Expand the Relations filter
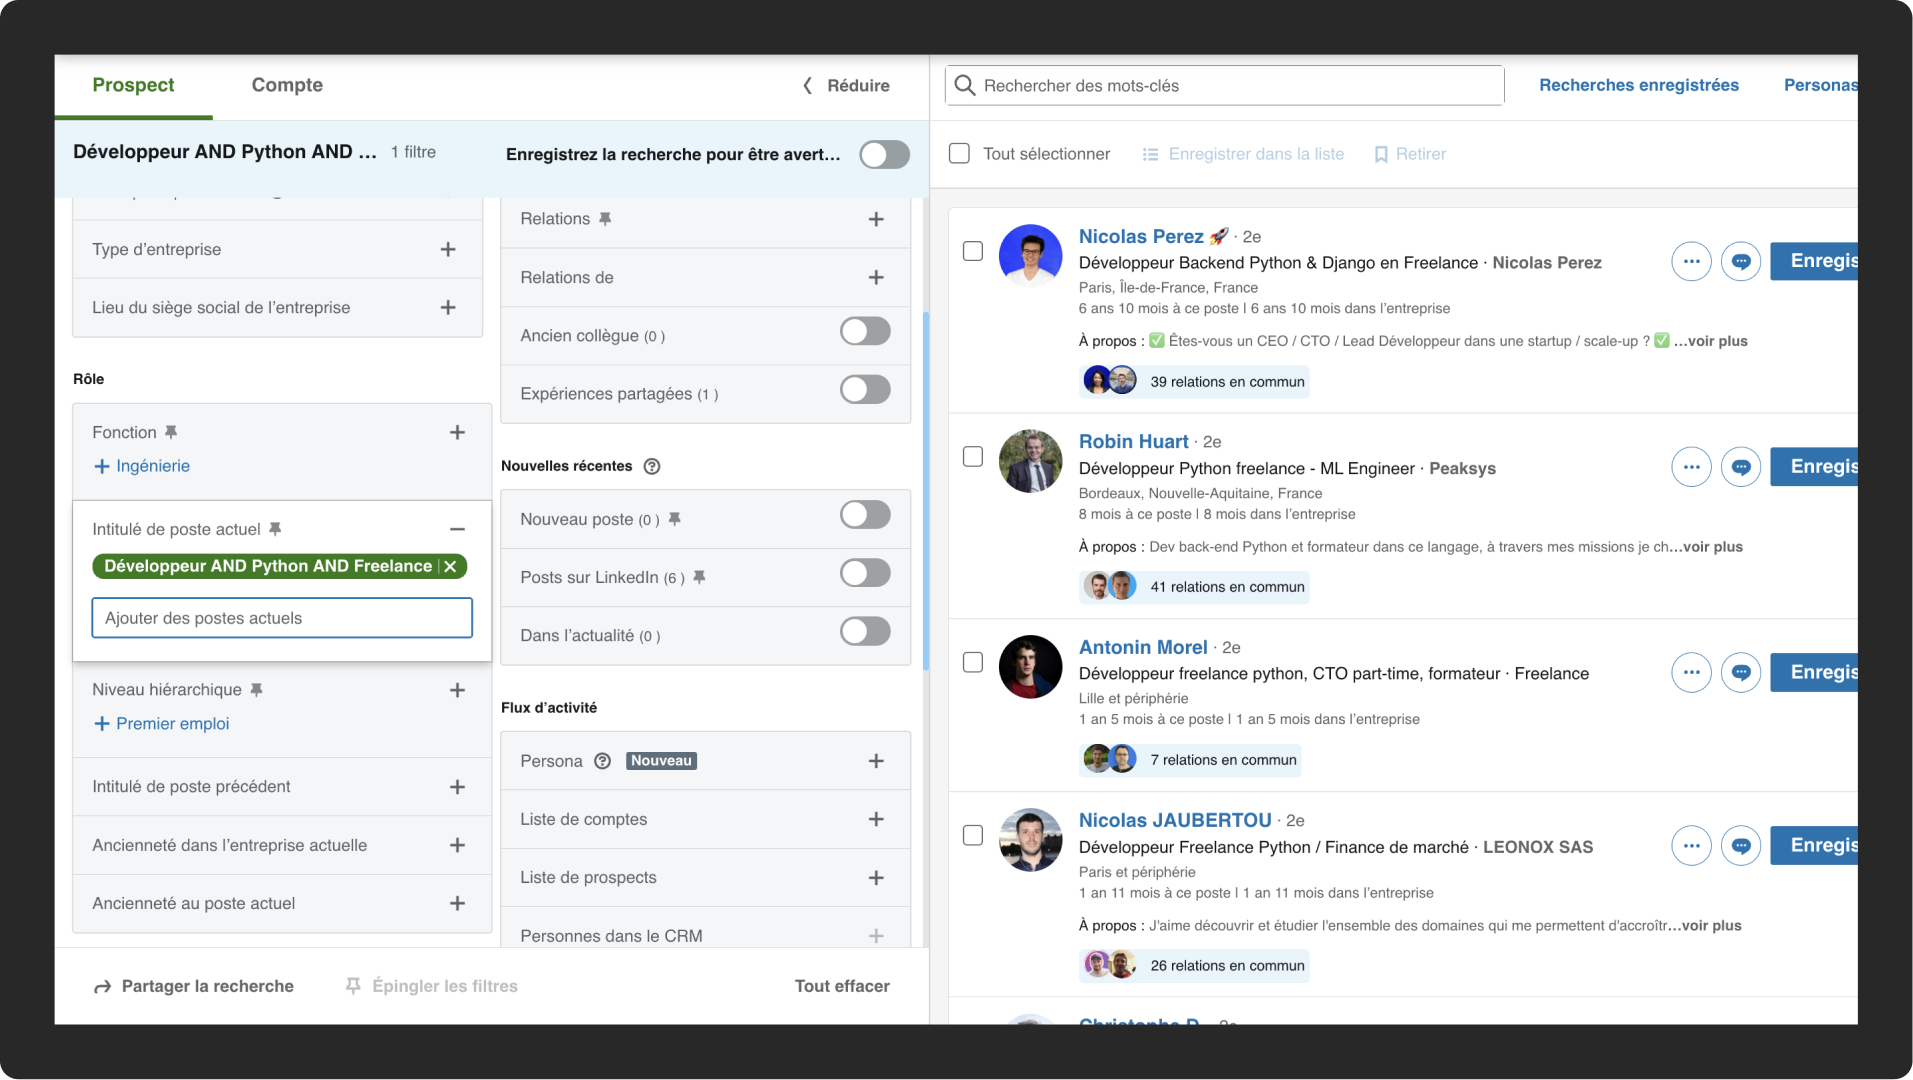 point(876,219)
